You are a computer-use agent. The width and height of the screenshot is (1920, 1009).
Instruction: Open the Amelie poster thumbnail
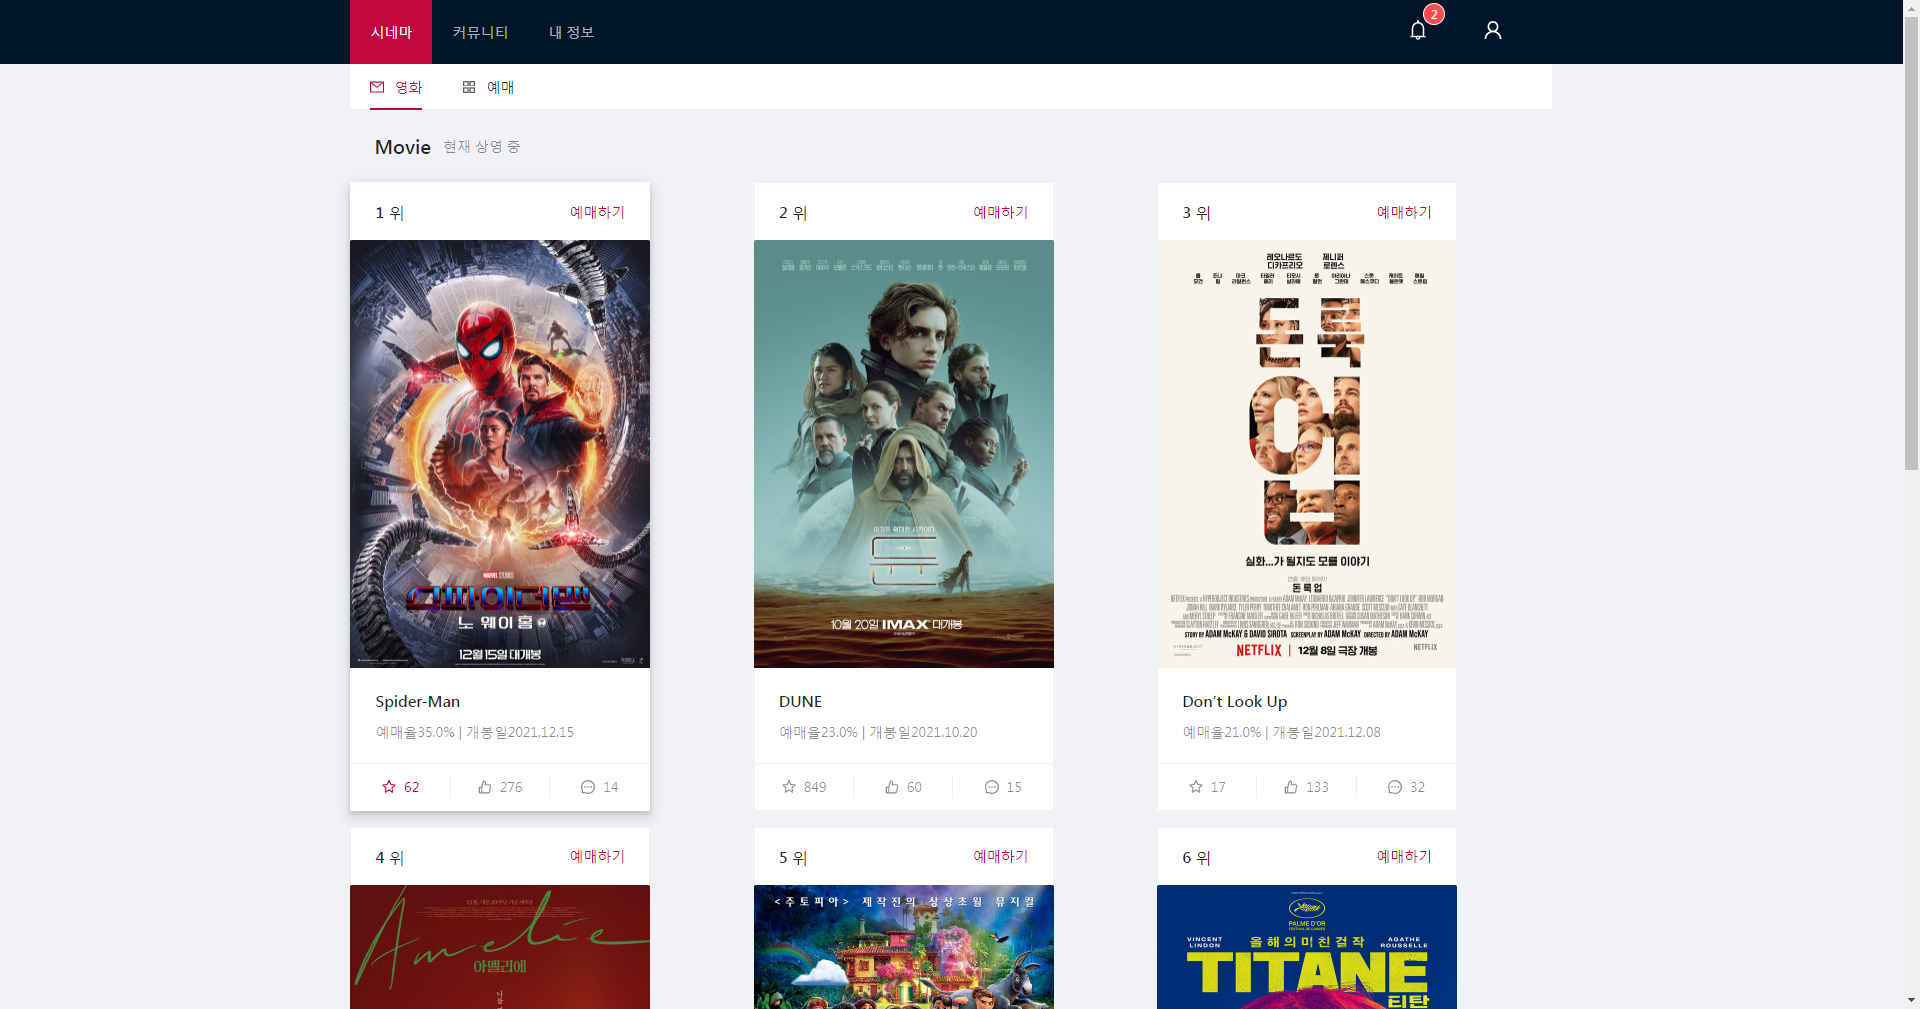(x=500, y=947)
